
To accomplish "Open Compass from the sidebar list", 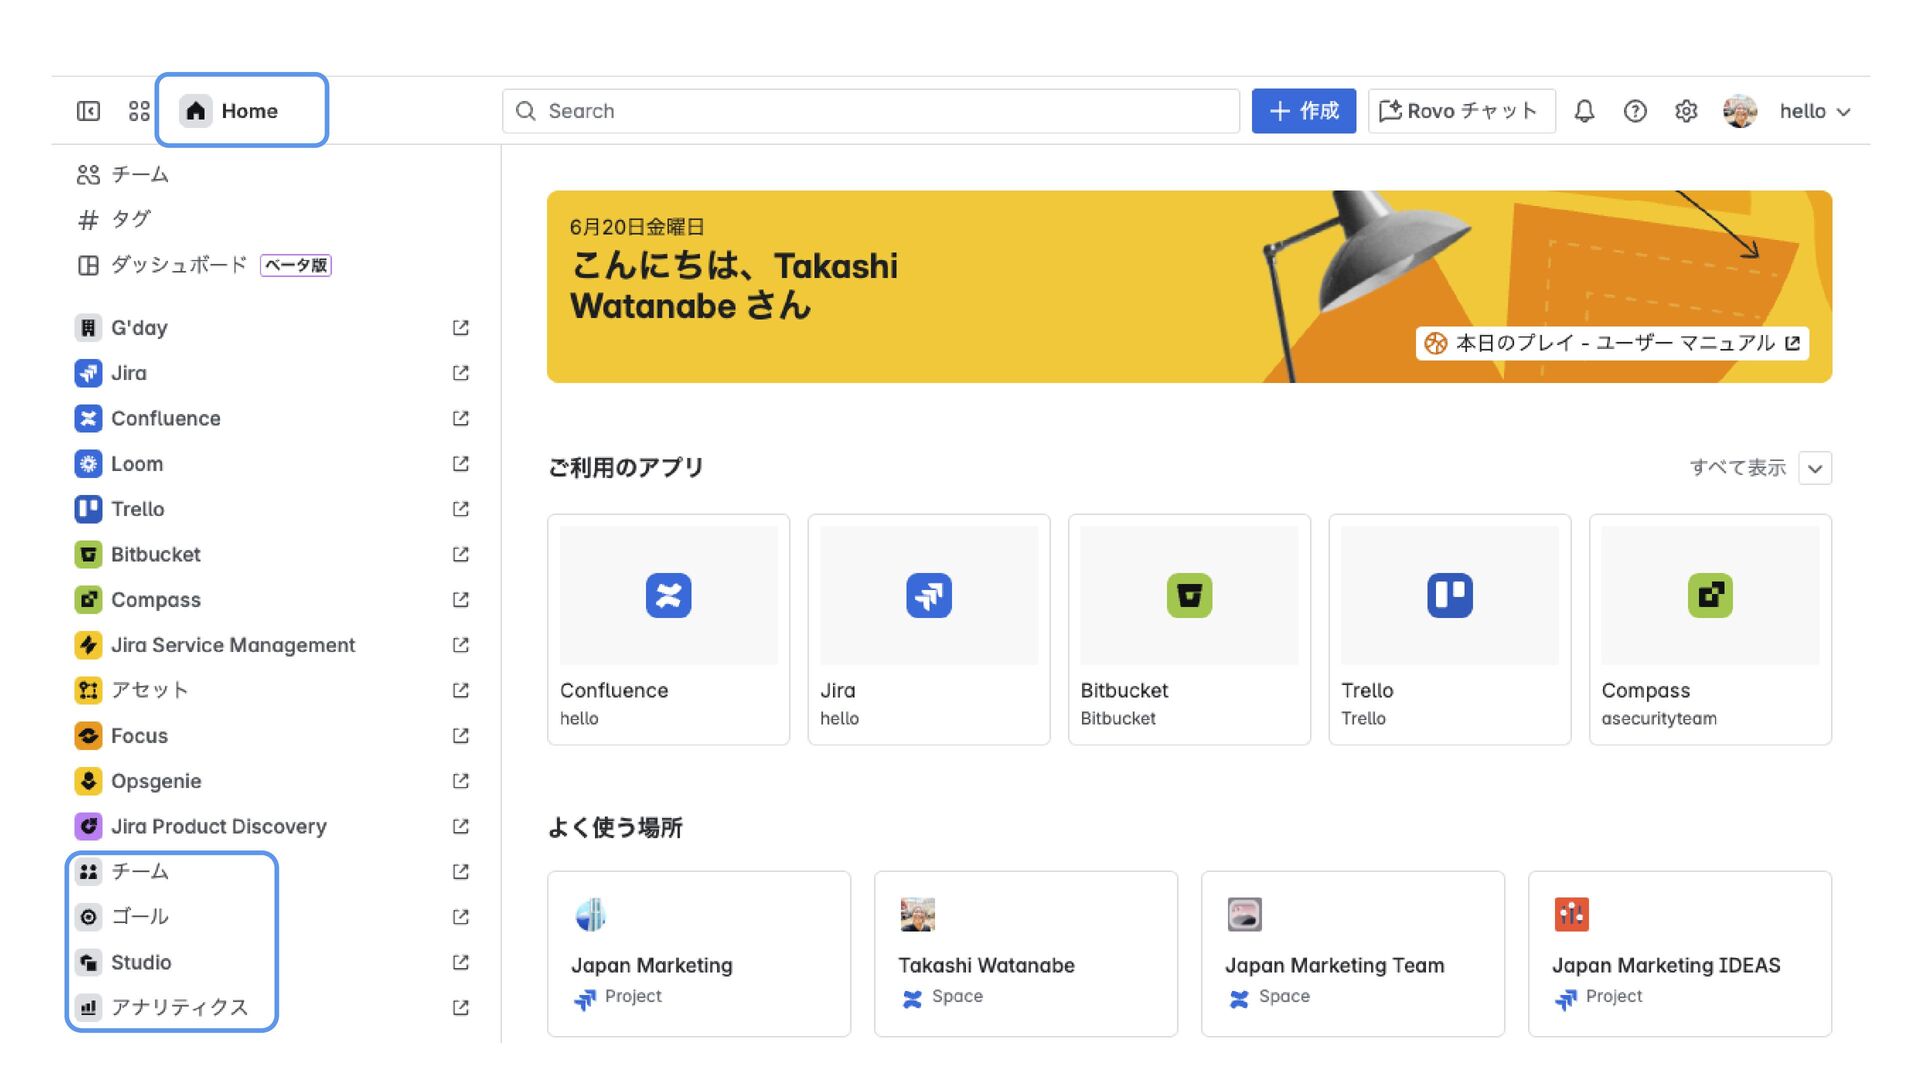I will pyautogui.click(x=272, y=600).
